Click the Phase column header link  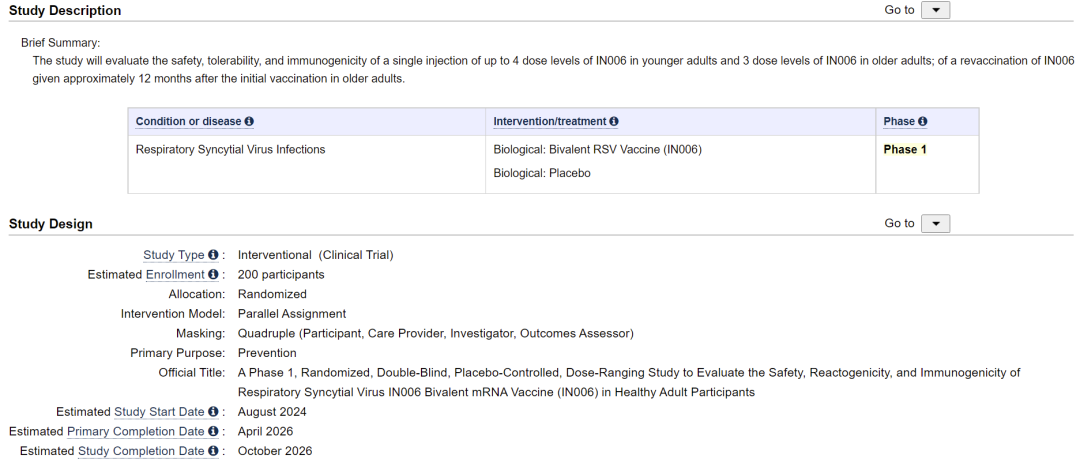point(899,122)
